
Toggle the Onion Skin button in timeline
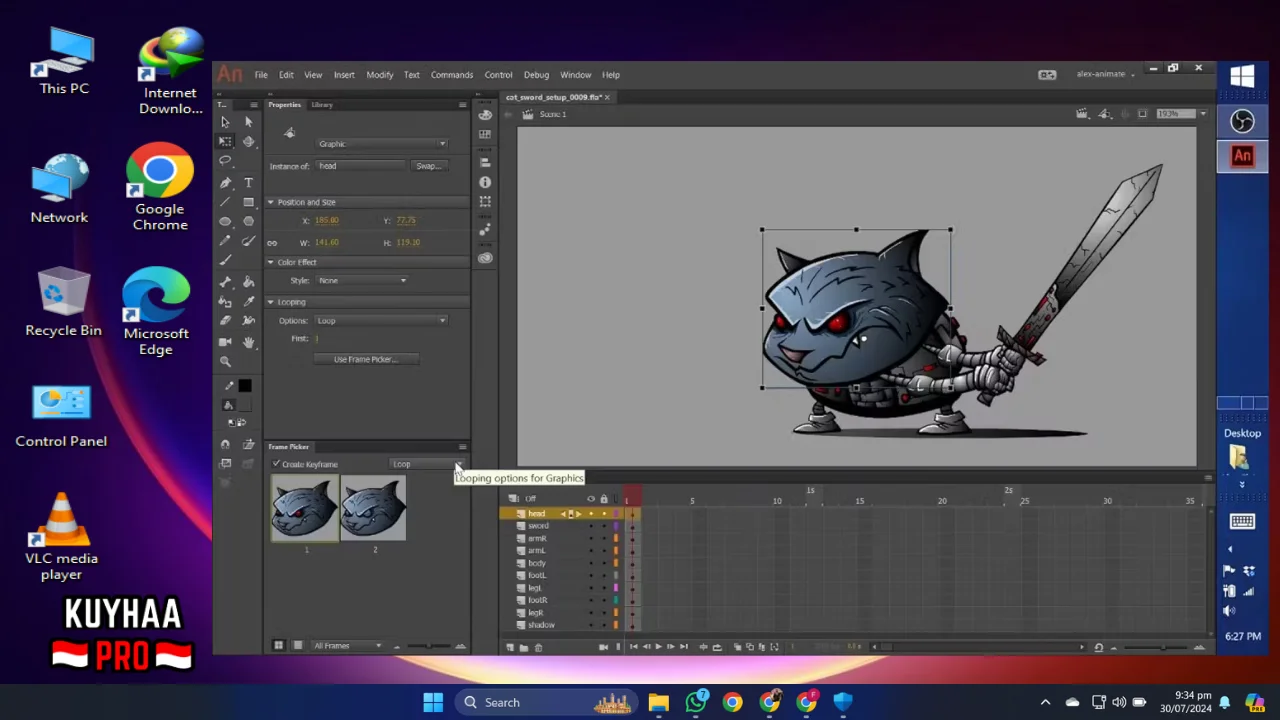[x=738, y=647]
